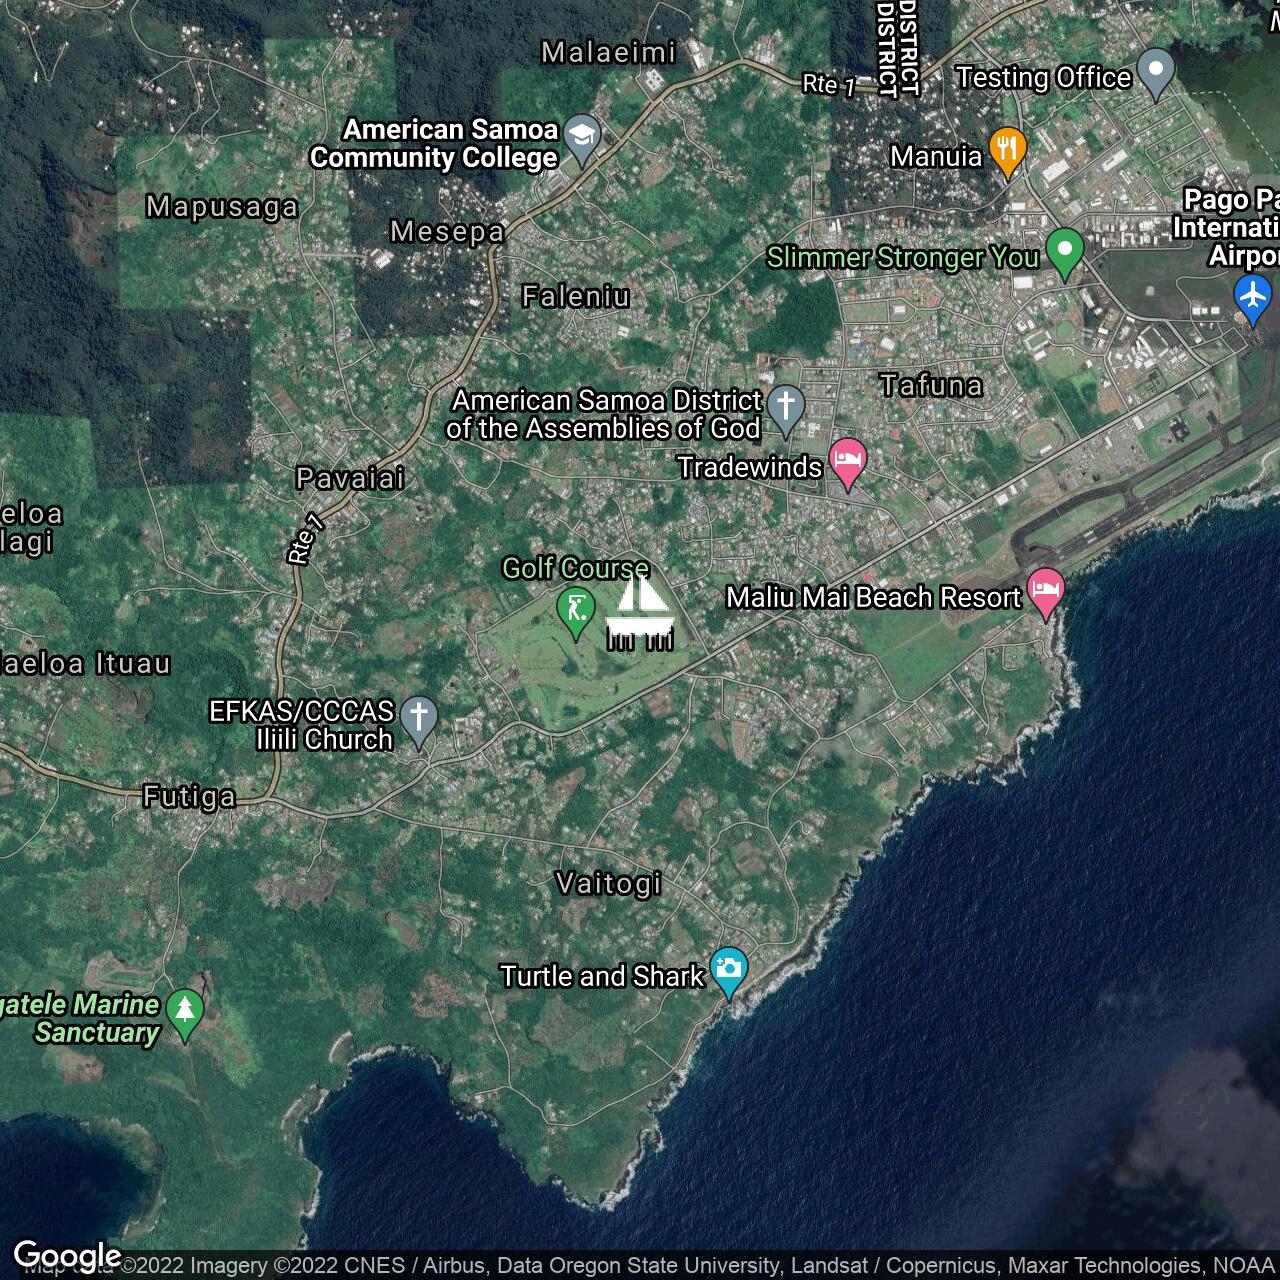Screen dimensions: 1280x1280
Task: Click the Assemblies of God church pin
Action: (786, 408)
